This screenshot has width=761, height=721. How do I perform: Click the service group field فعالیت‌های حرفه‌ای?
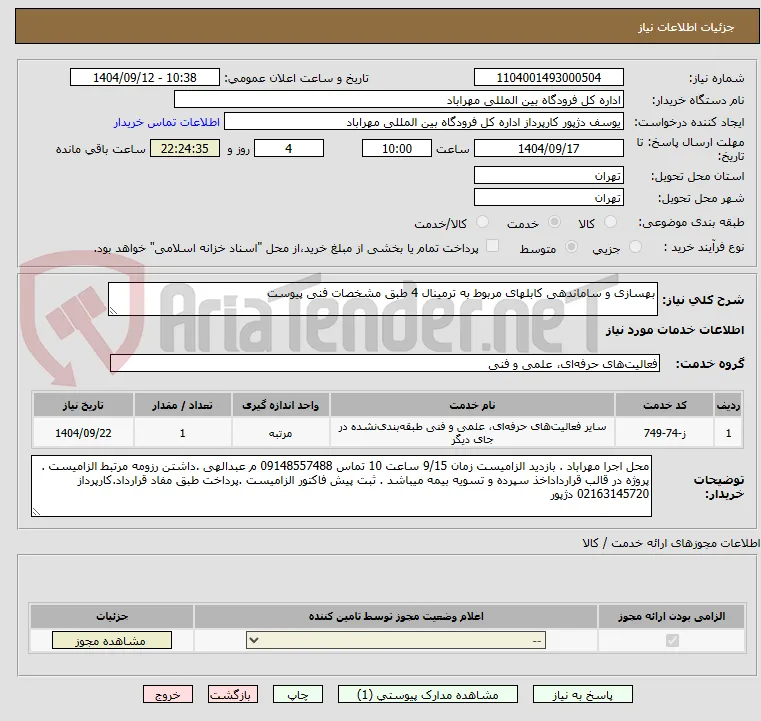pyautogui.click(x=385, y=363)
